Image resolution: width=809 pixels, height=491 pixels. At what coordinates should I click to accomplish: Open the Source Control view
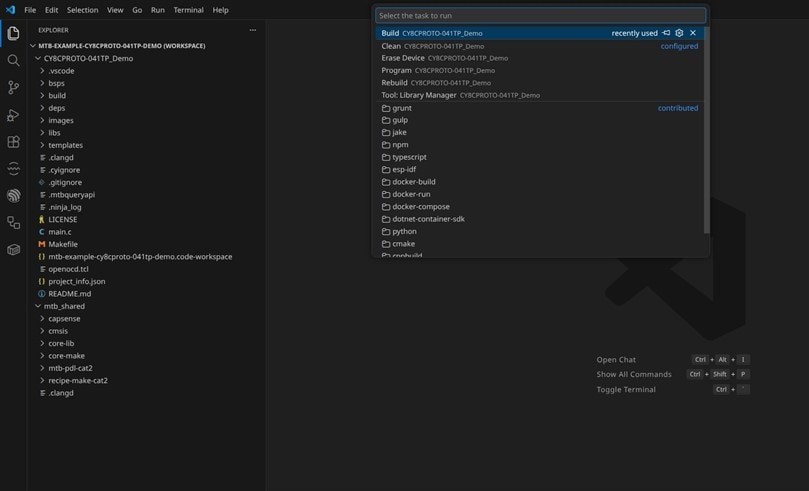coord(13,88)
